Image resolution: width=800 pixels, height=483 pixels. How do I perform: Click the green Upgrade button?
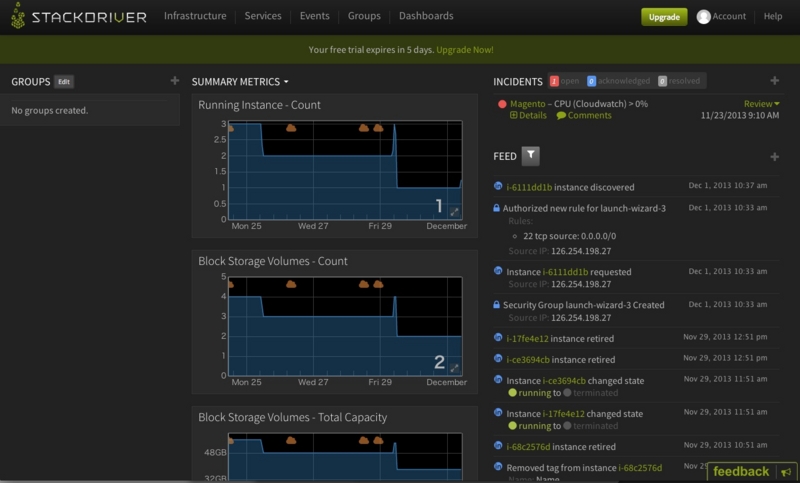click(x=664, y=17)
